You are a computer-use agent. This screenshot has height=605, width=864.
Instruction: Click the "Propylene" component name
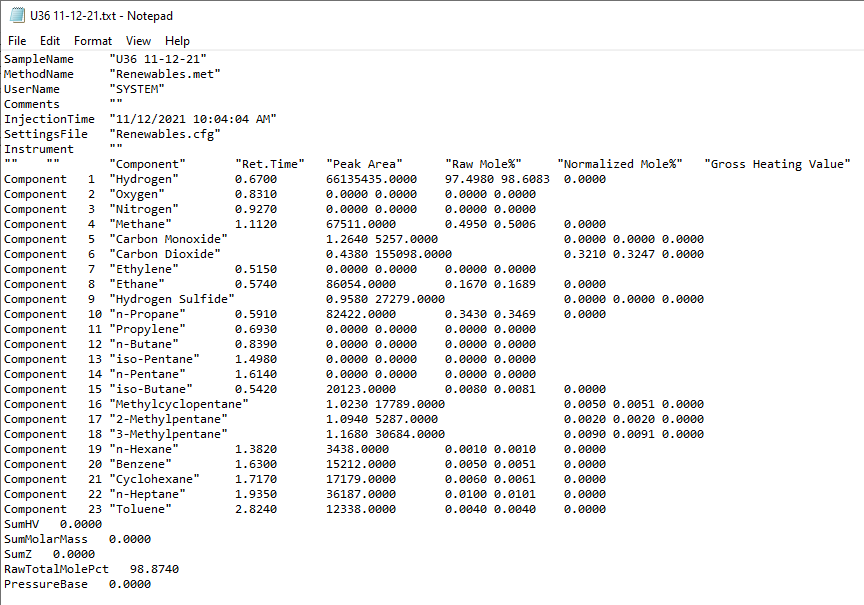[147, 329]
